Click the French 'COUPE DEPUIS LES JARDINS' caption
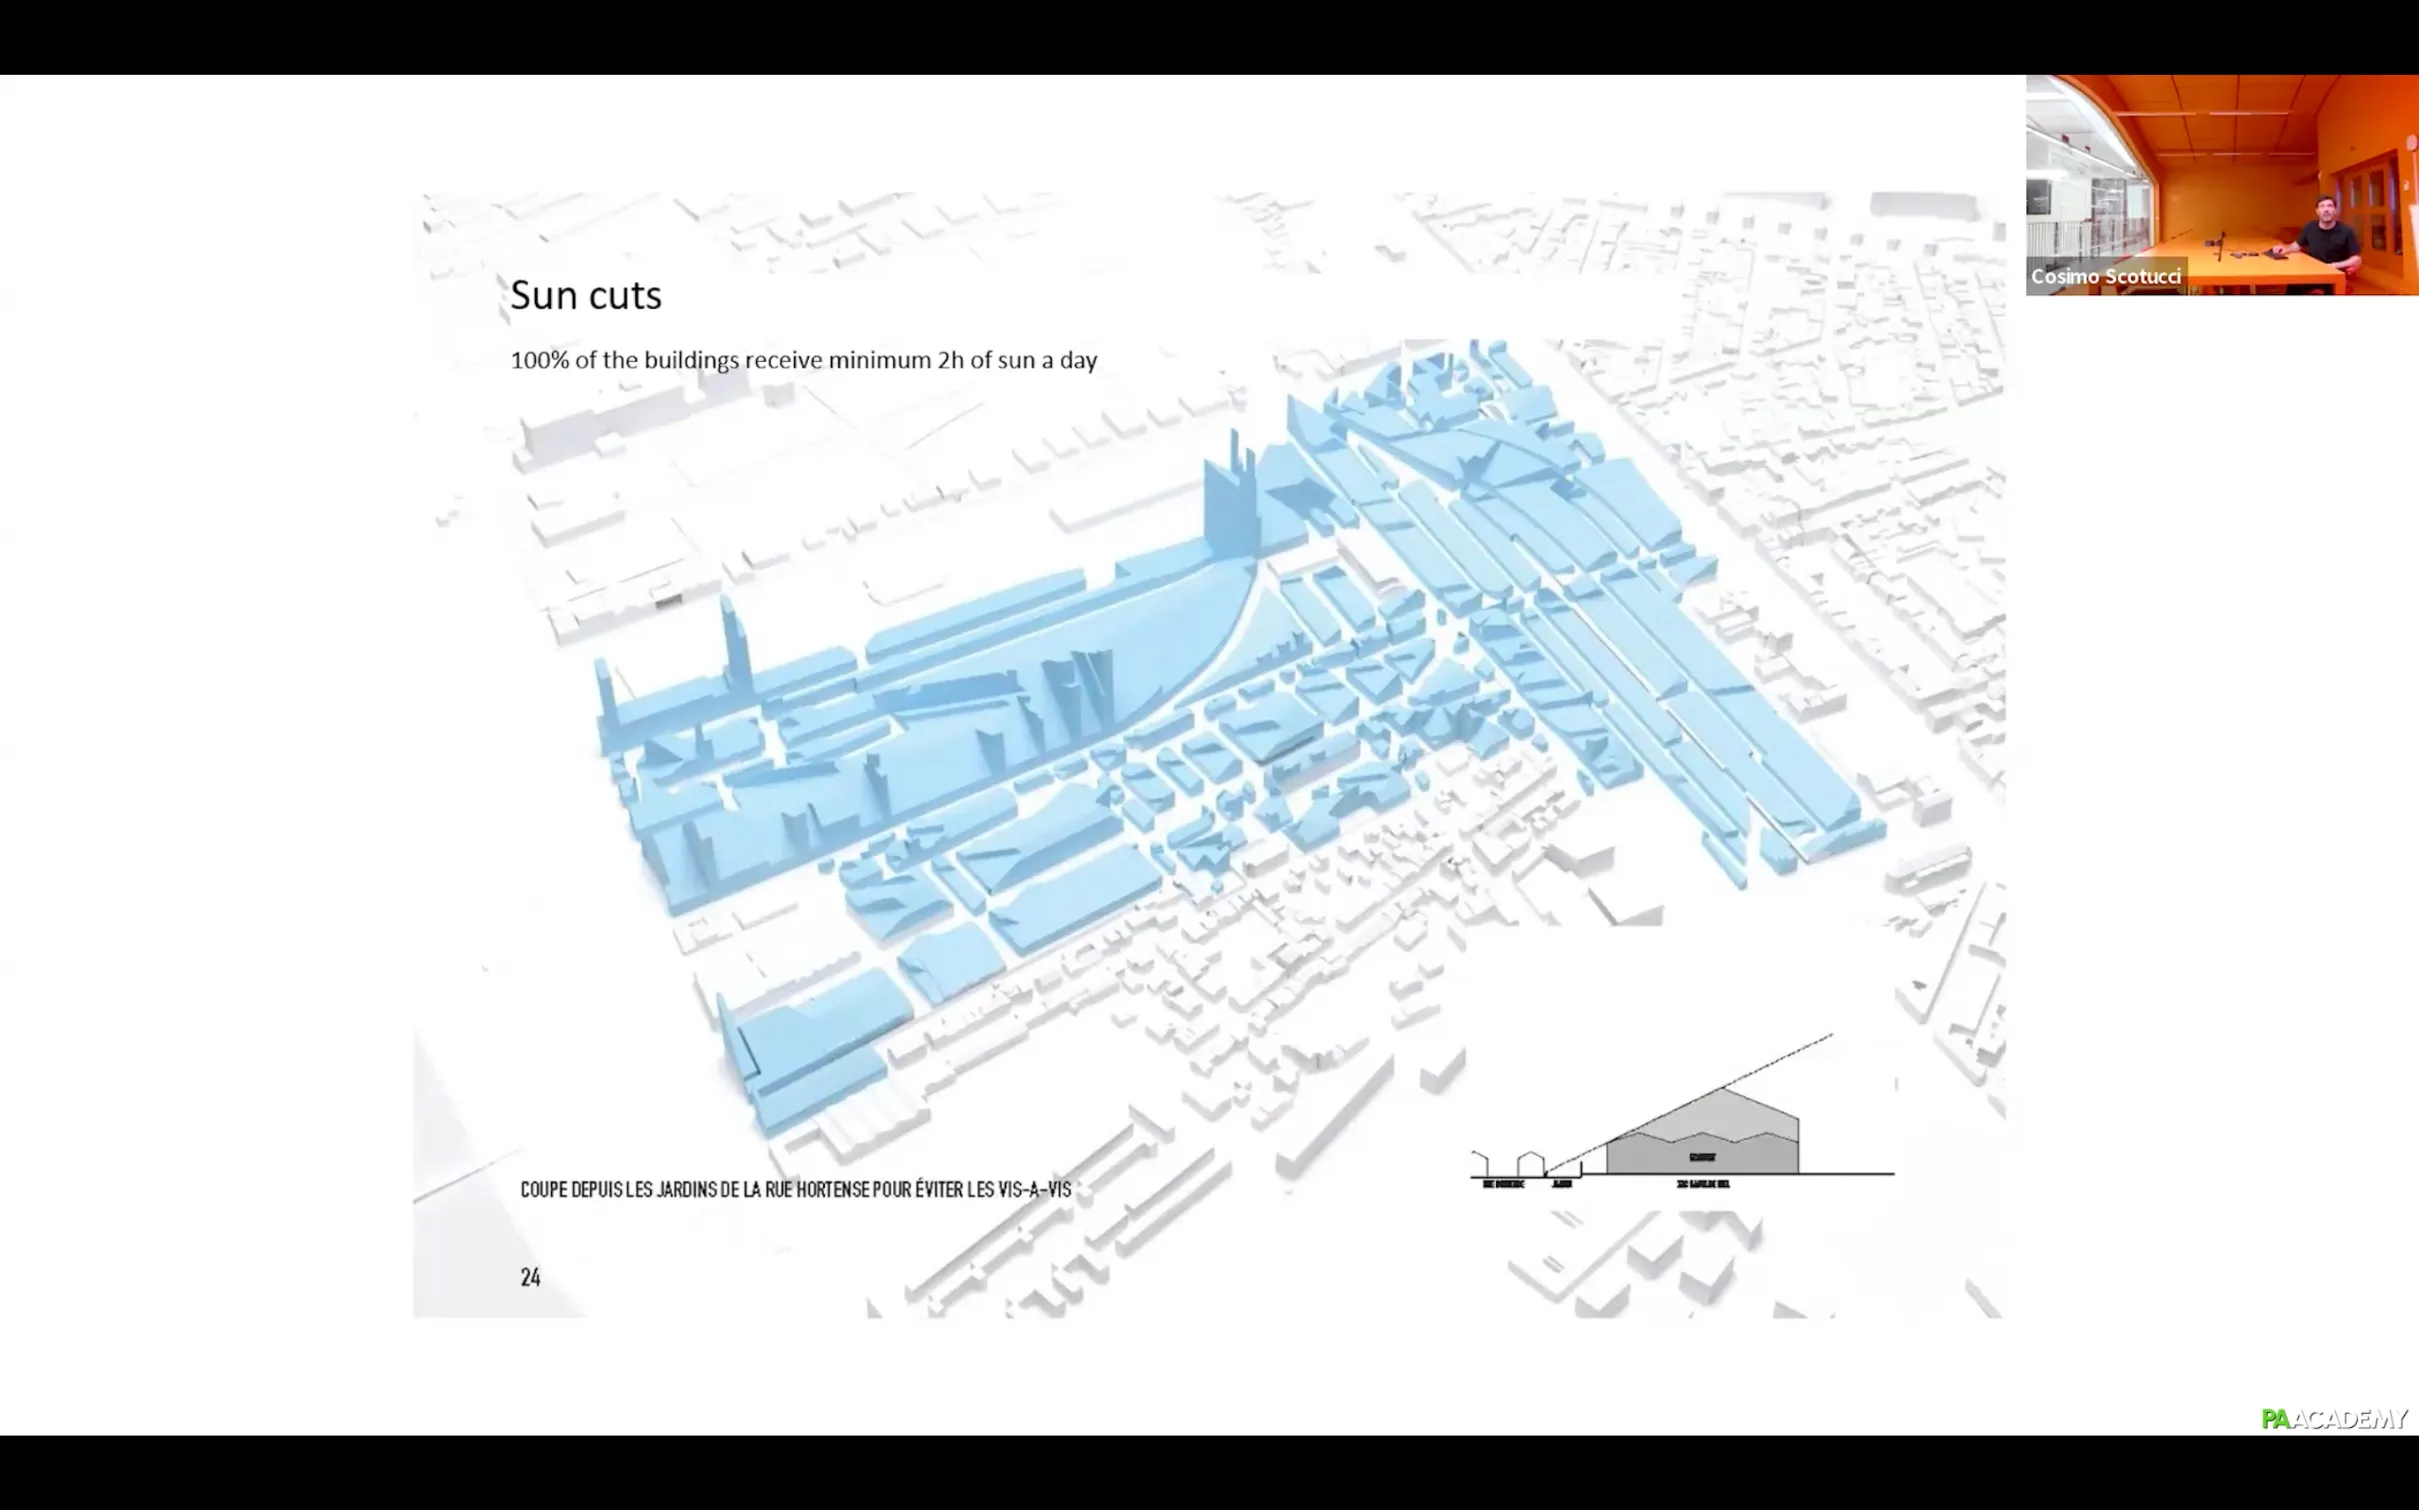 (795, 1189)
